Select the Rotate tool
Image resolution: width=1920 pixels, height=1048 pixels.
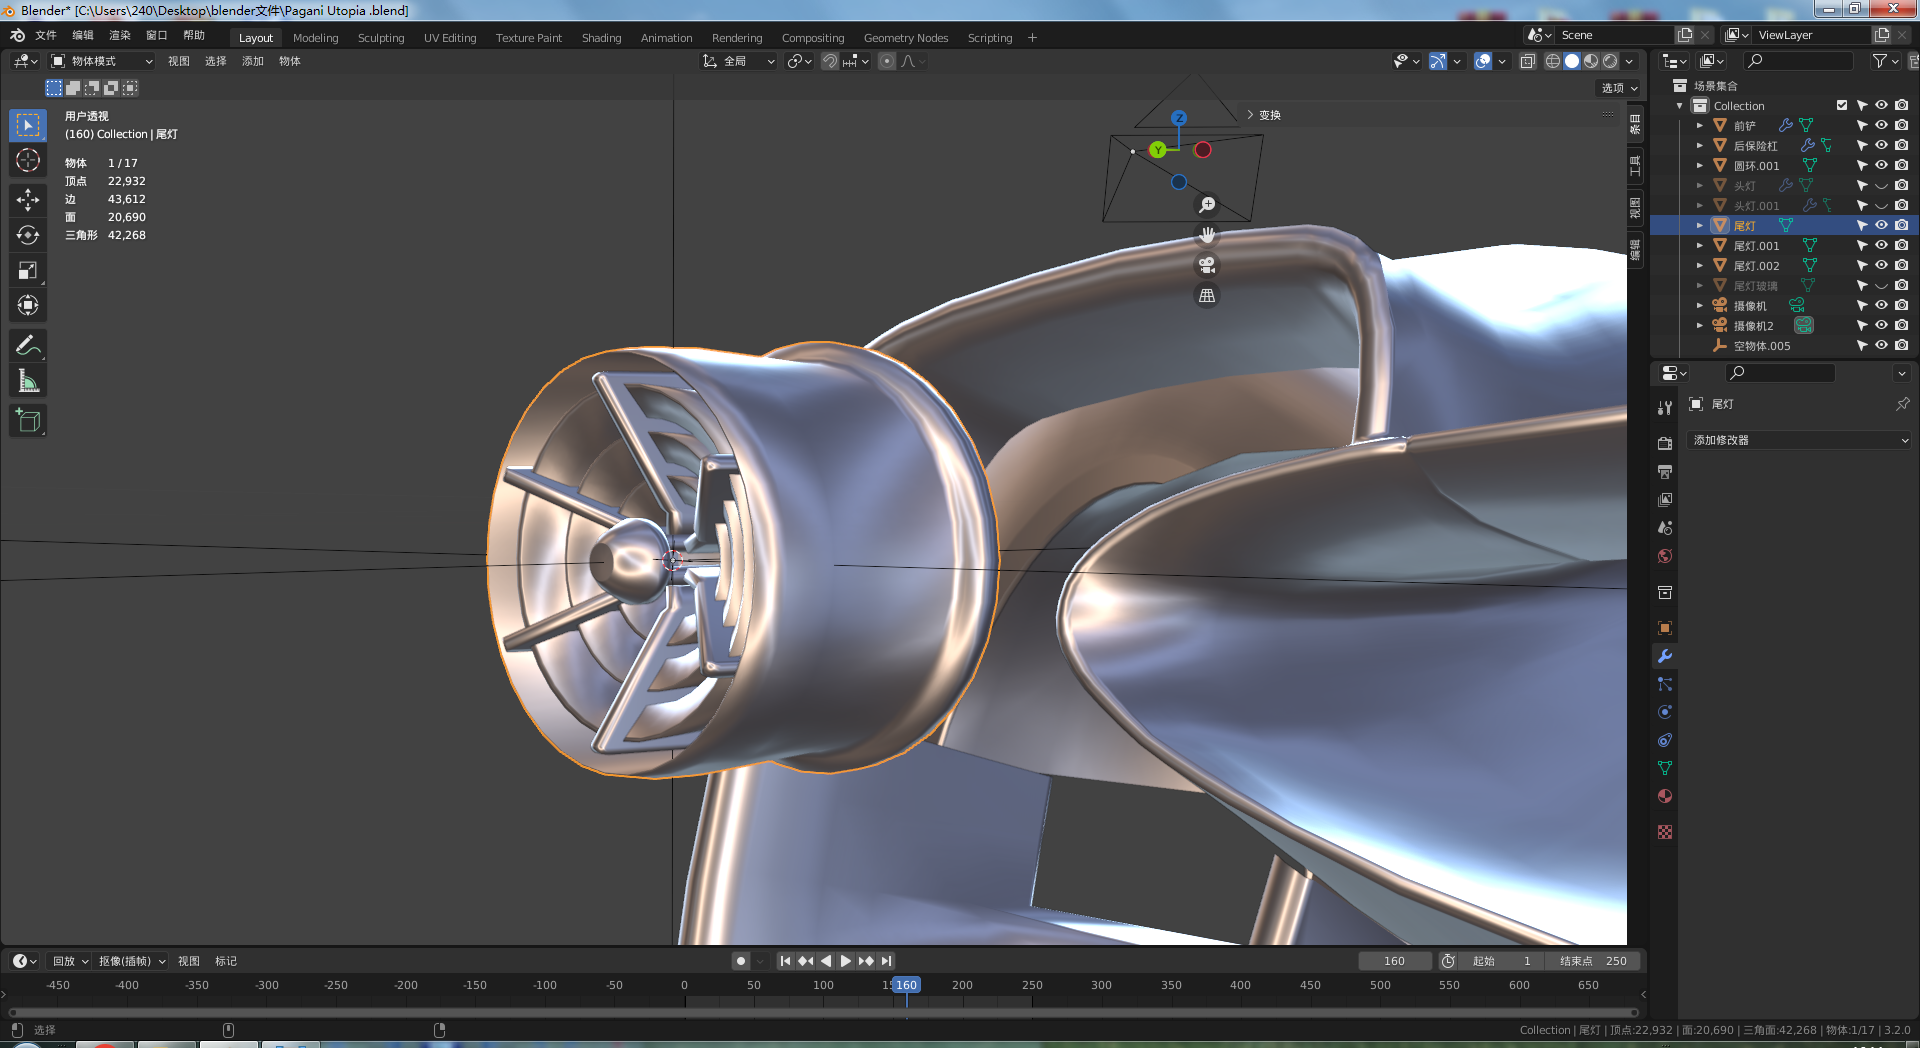pos(28,235)
